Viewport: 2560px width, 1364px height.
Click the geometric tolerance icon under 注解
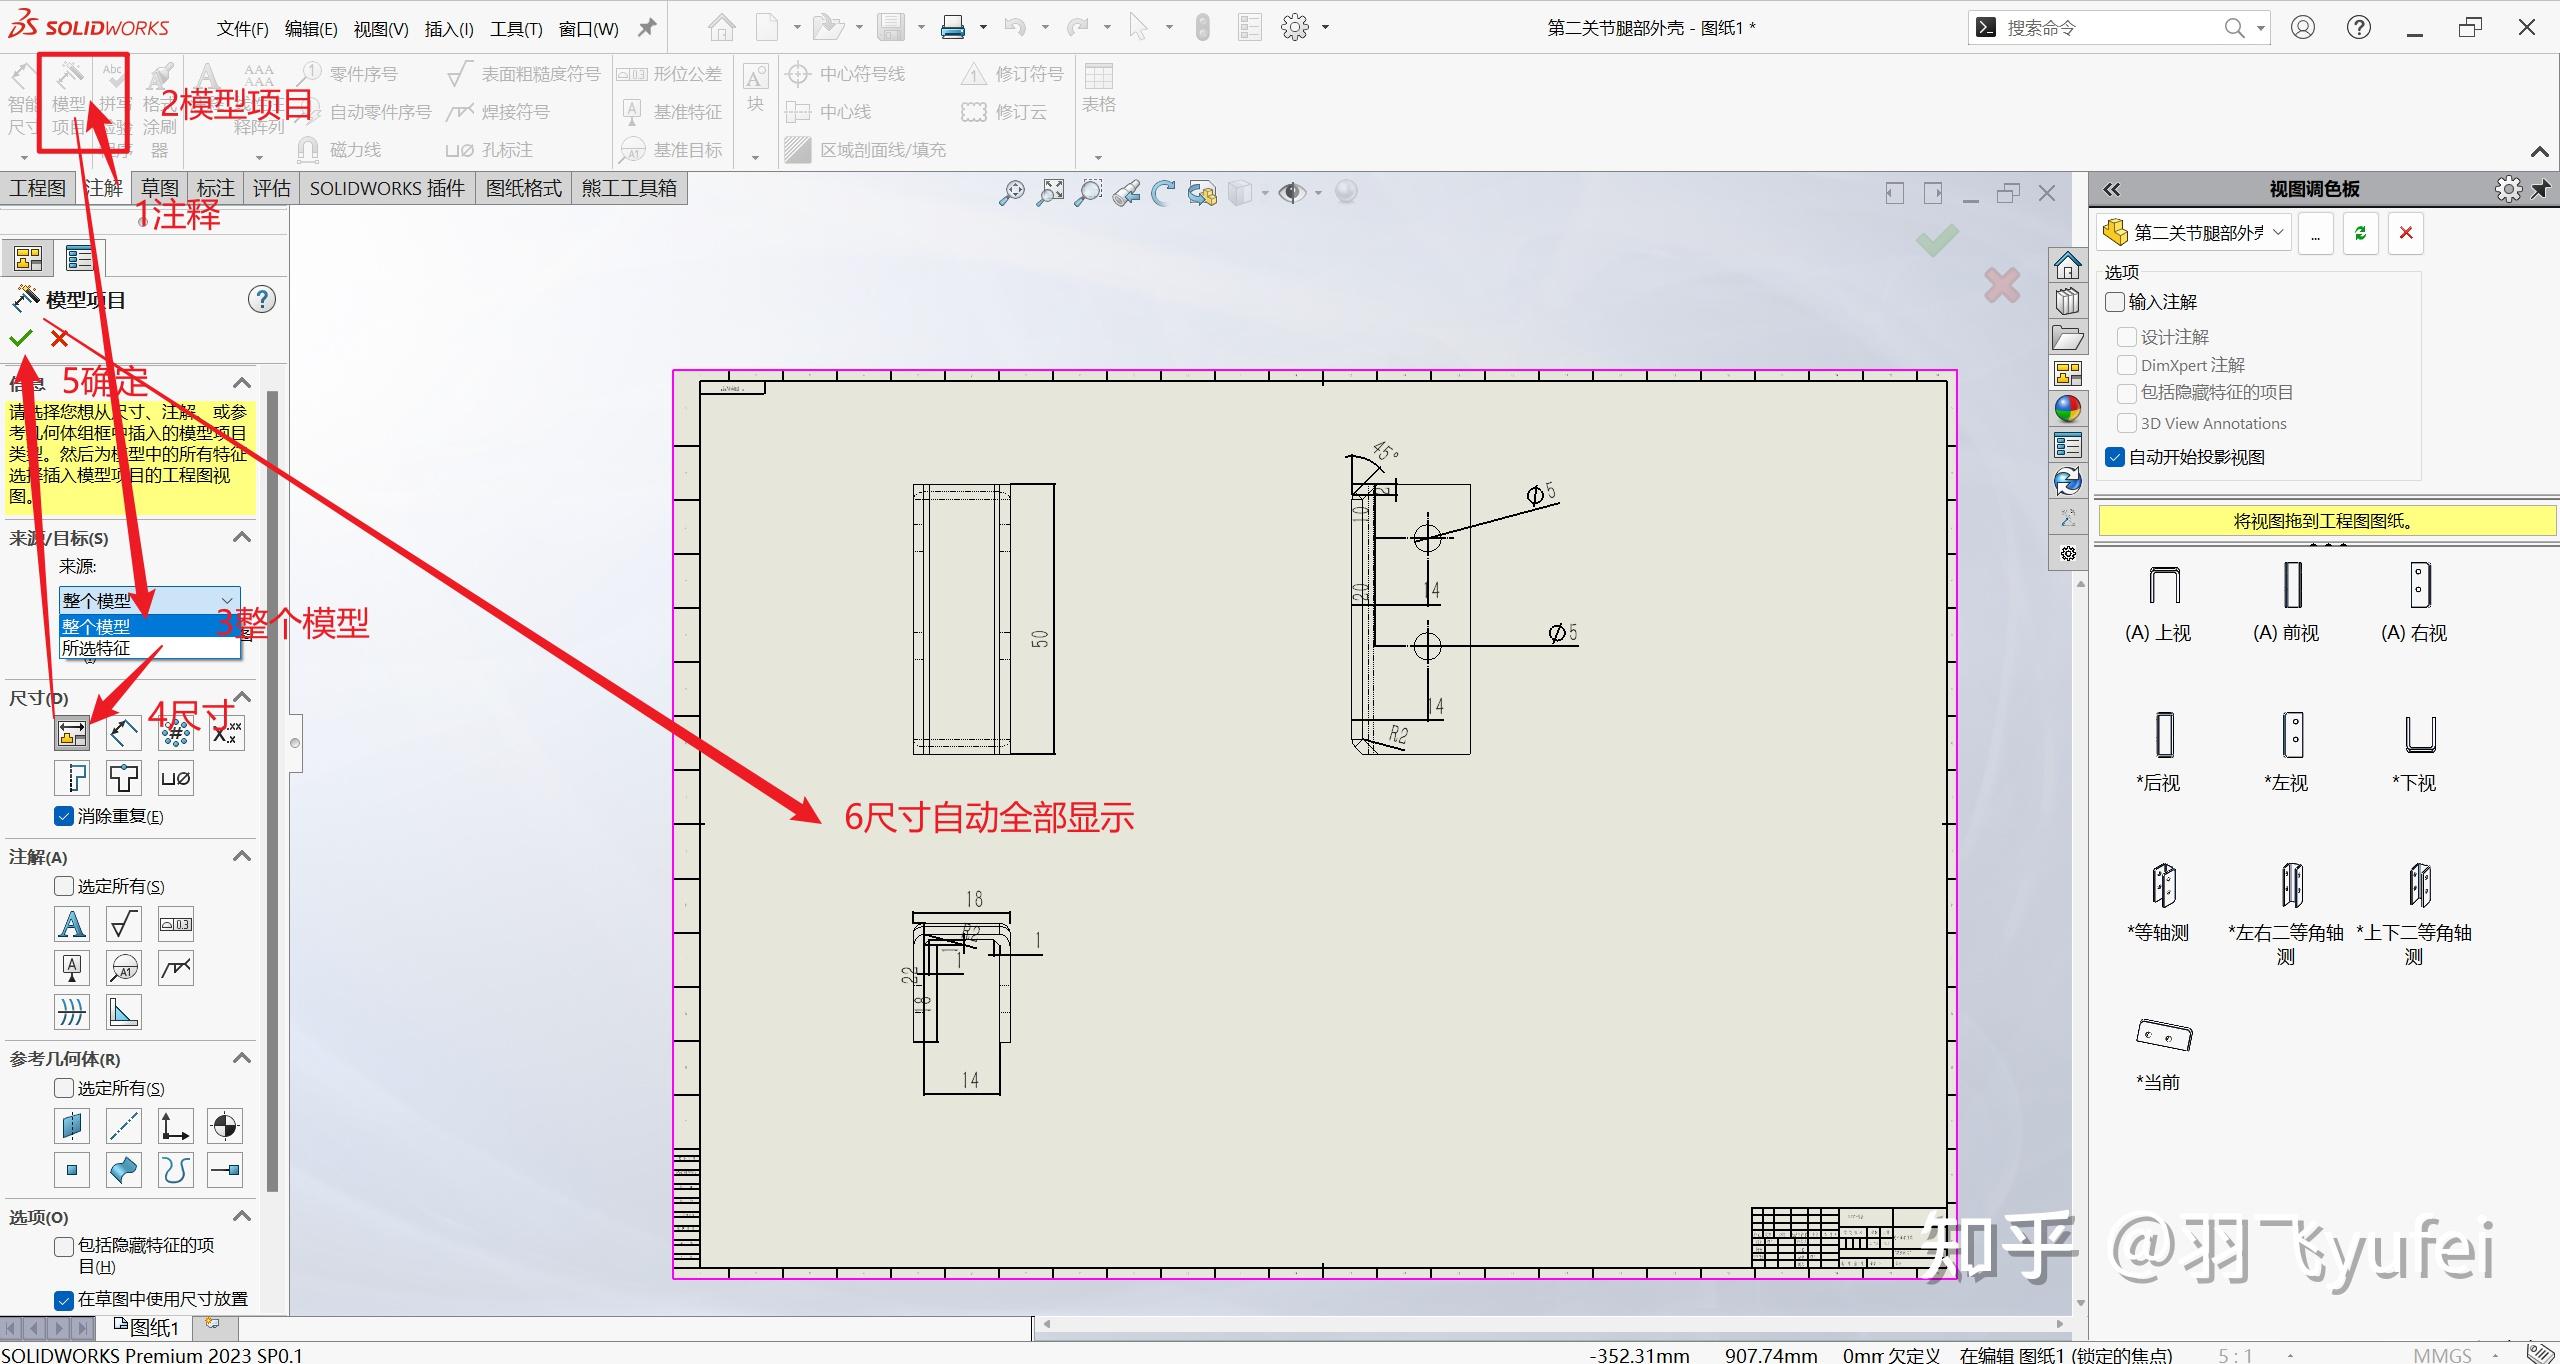click(176, 924)
